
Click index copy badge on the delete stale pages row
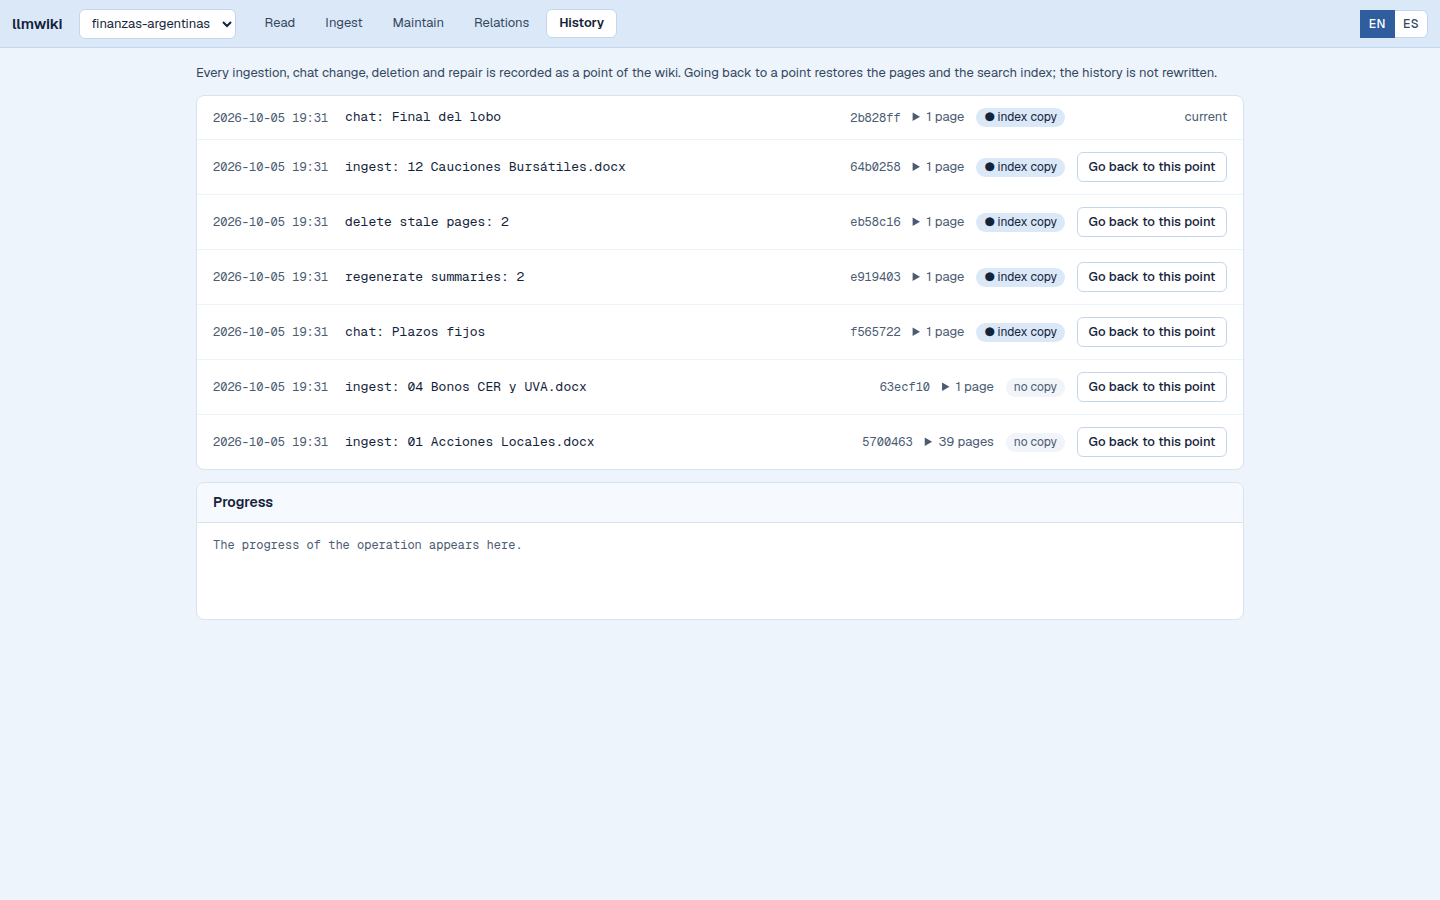click(1020, 222)
